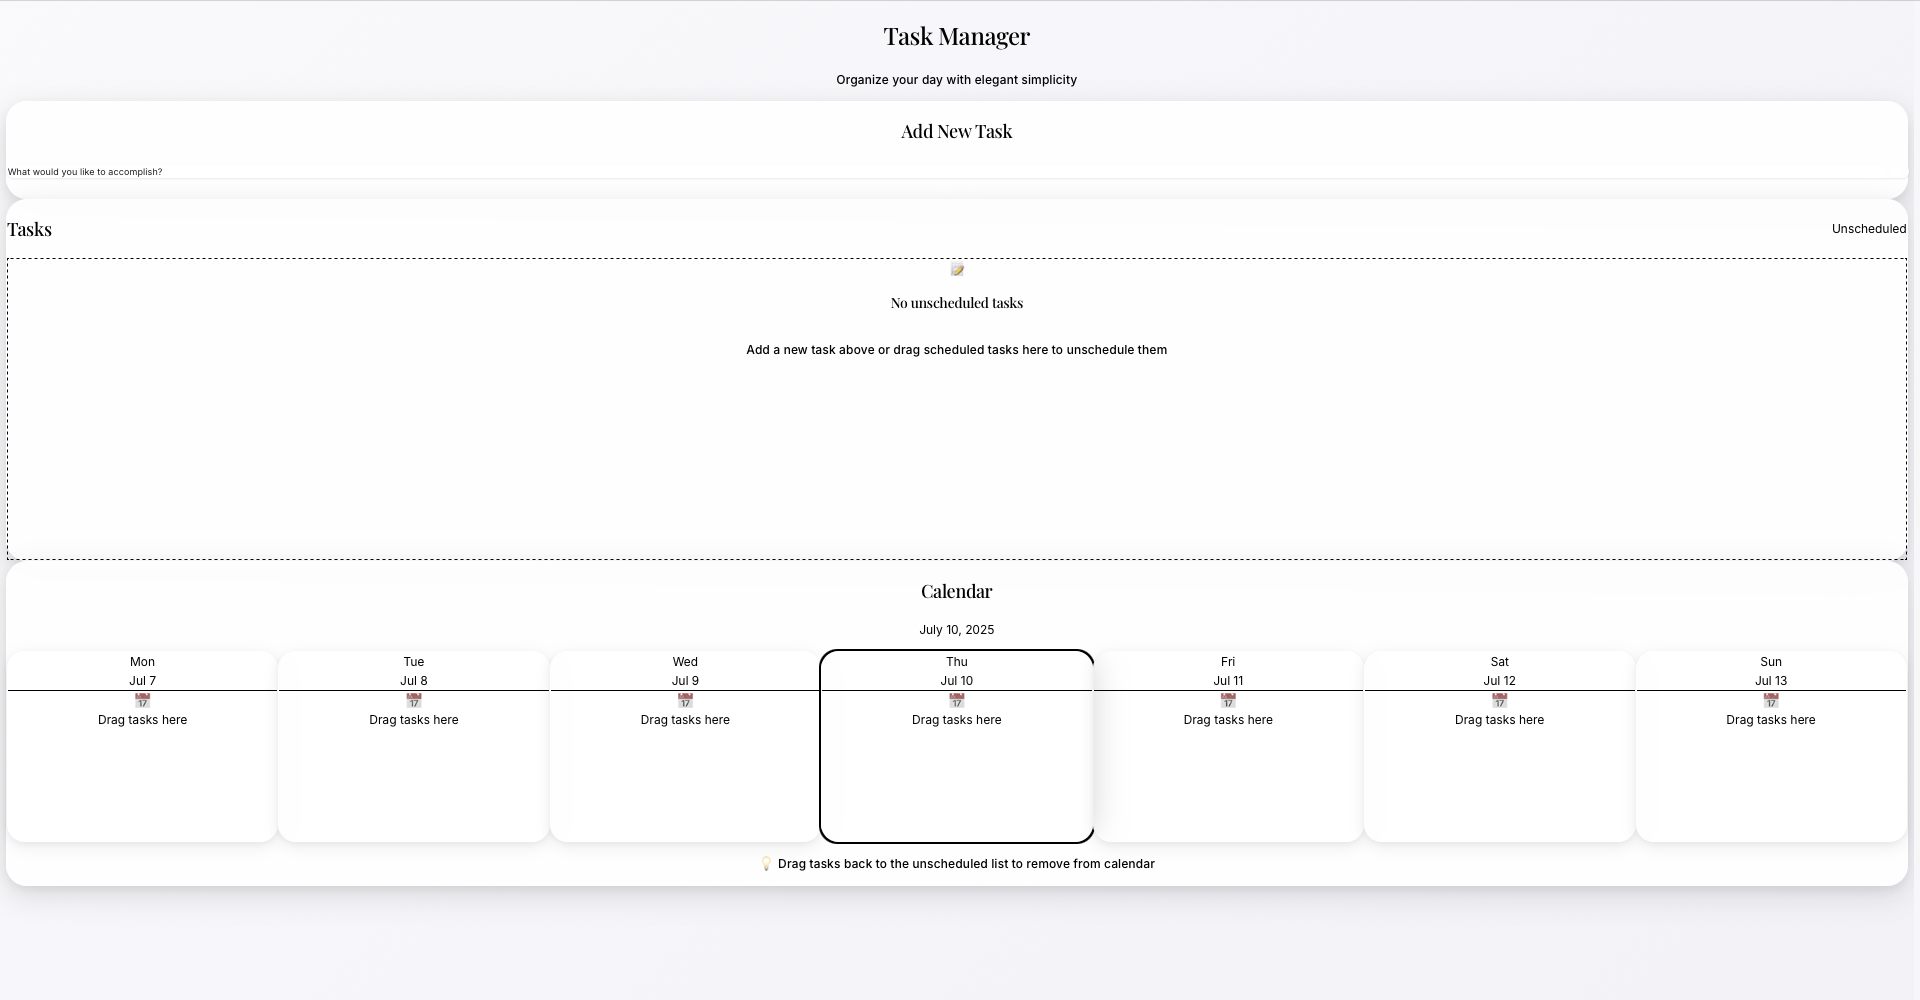This screenshot has height=1000, width=1920.
Task: Click the Tue day label
Action: tap(414, 662)
